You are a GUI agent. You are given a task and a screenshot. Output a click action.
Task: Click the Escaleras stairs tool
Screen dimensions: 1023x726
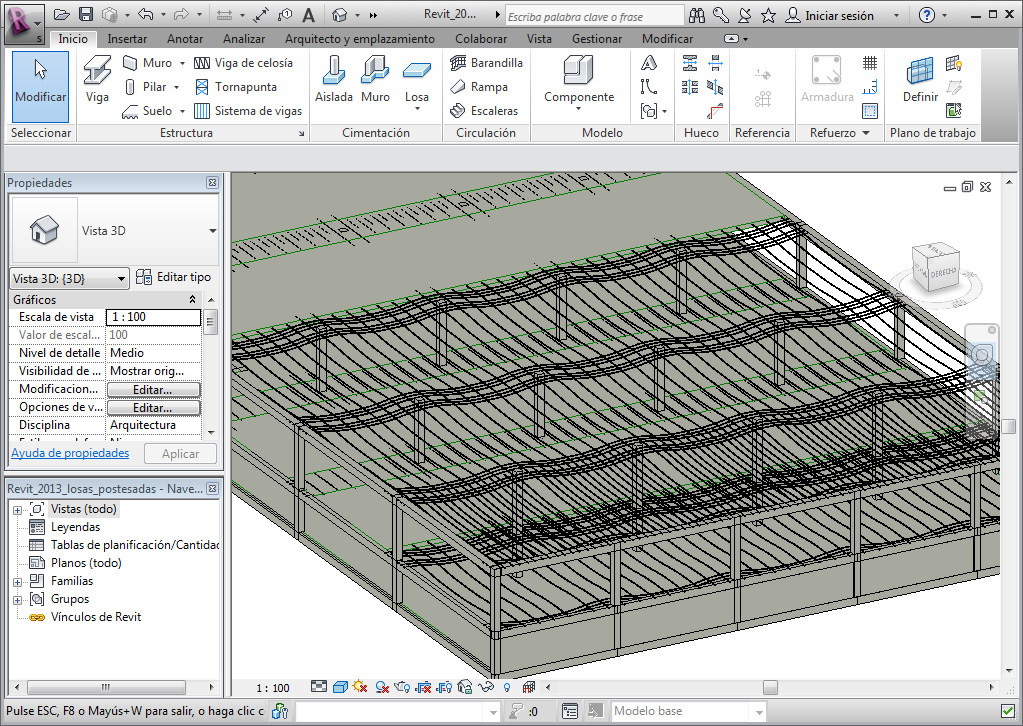click(484, 111)
